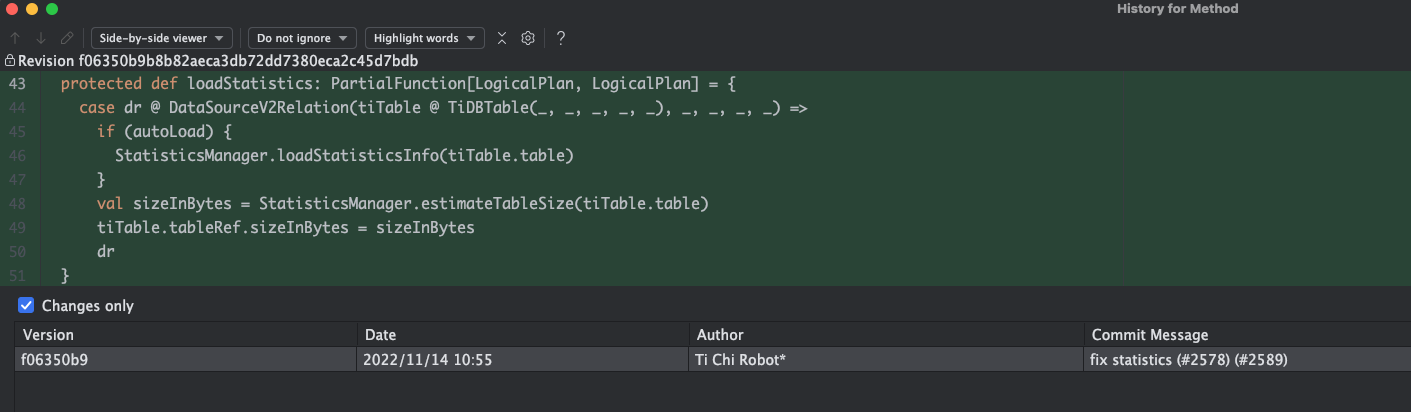Open the Side-by-side viewer dropdown

coord(161,38)
